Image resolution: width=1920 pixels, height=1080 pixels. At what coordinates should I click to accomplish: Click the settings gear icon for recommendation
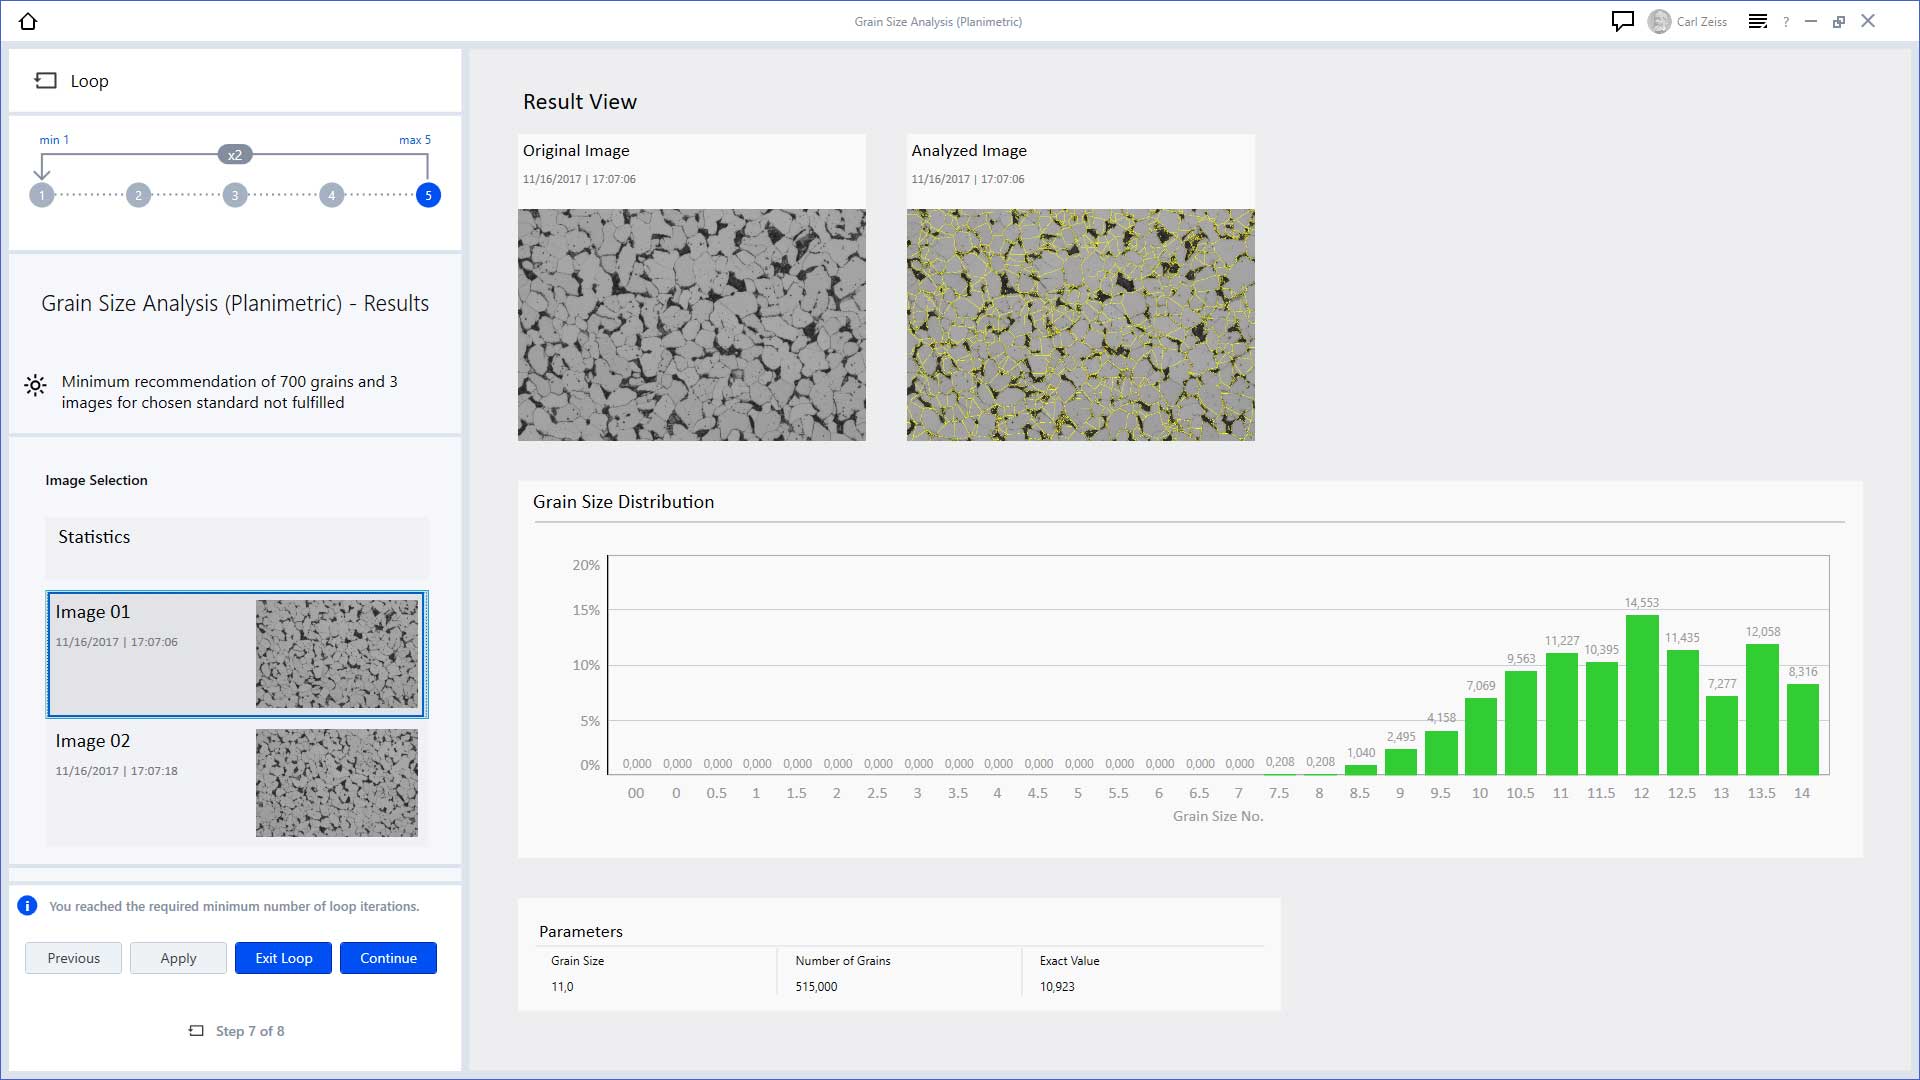(36, 386)
